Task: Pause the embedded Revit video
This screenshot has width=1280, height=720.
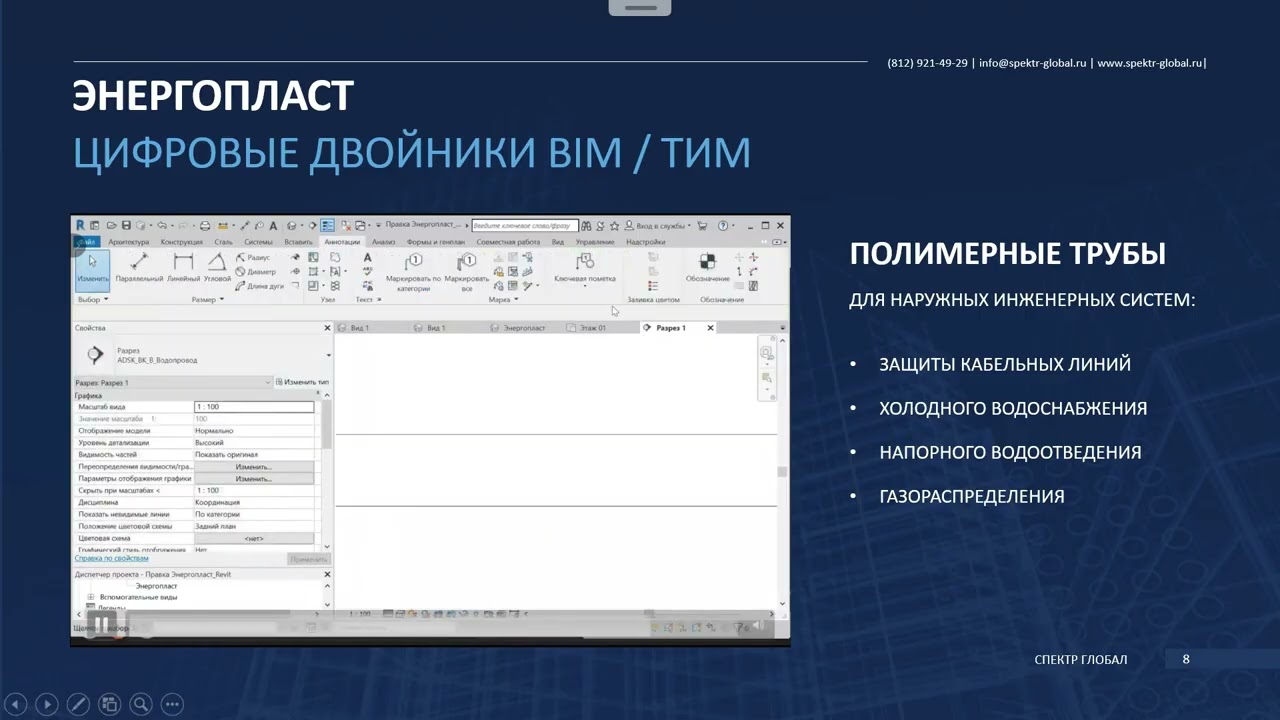Action: pyautogui.click(x=101, y=627)
